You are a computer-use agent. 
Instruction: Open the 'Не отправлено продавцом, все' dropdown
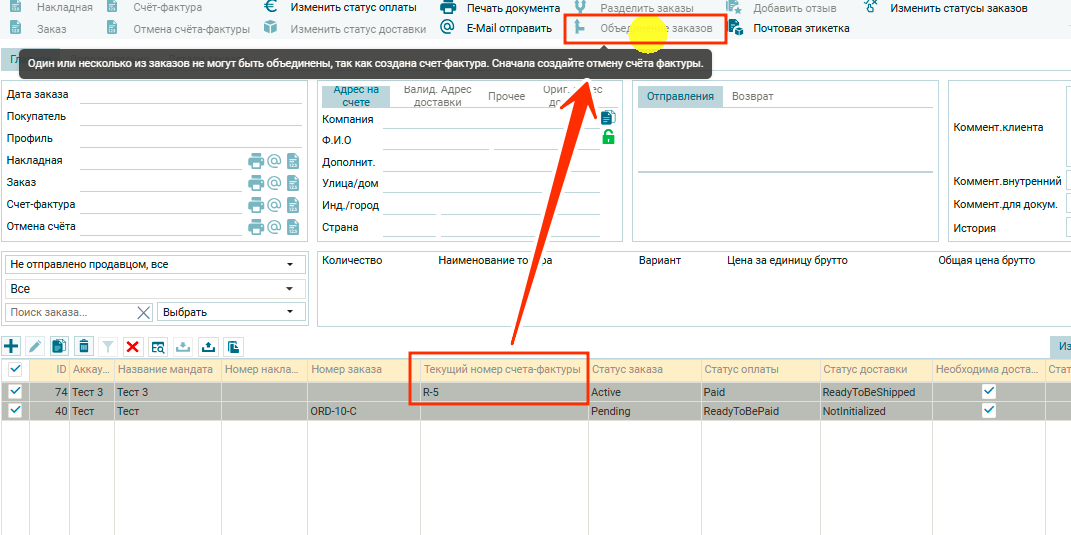[x=155, y=265]
